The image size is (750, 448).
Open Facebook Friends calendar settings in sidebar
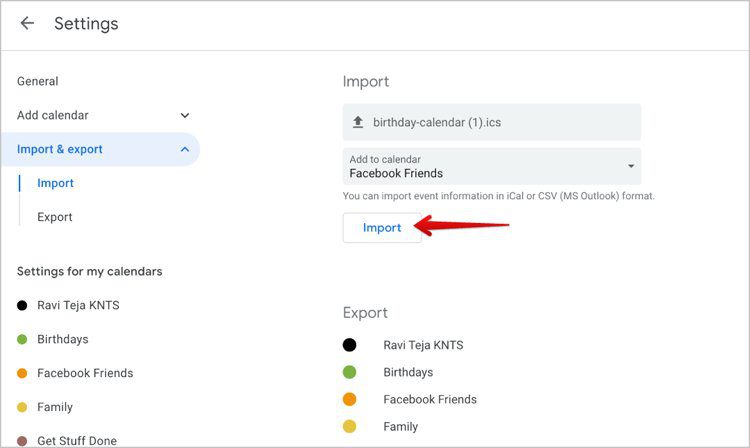pyautogui.click(x=85, y=373)
